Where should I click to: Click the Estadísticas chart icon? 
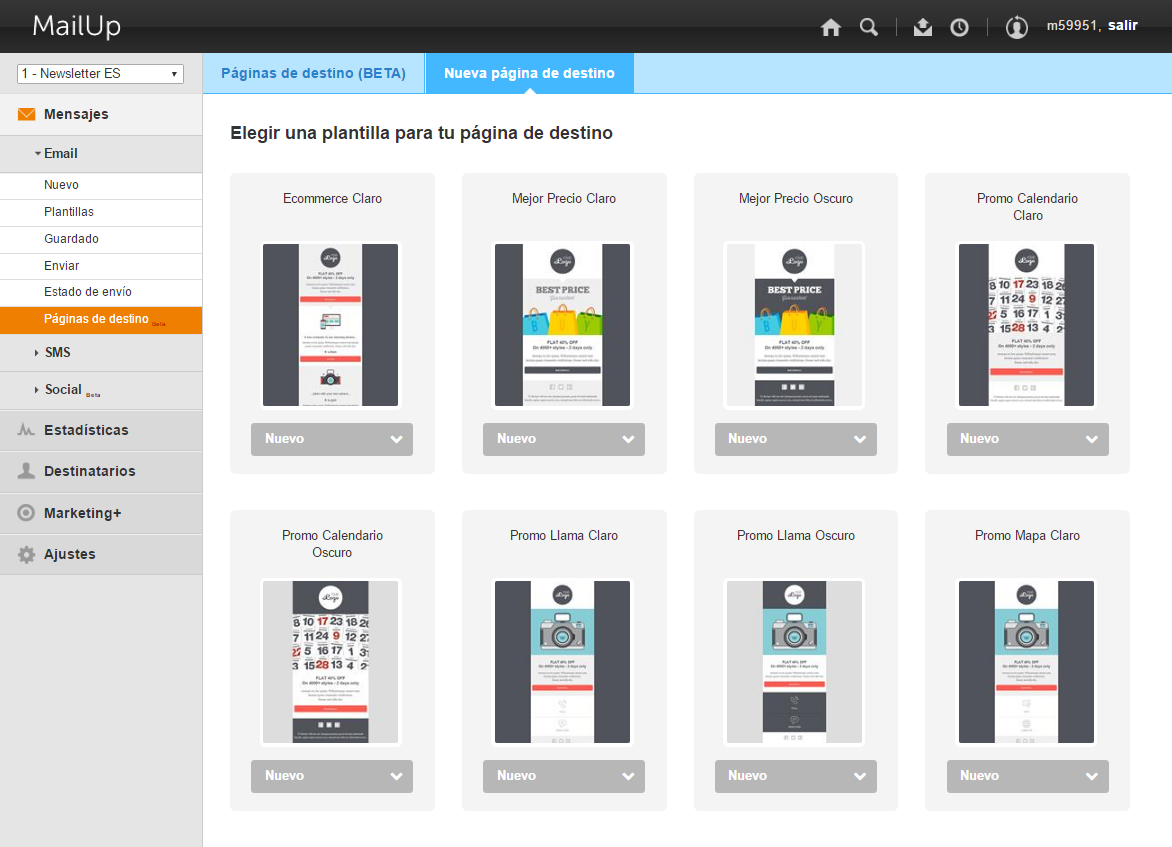point(27,430)
